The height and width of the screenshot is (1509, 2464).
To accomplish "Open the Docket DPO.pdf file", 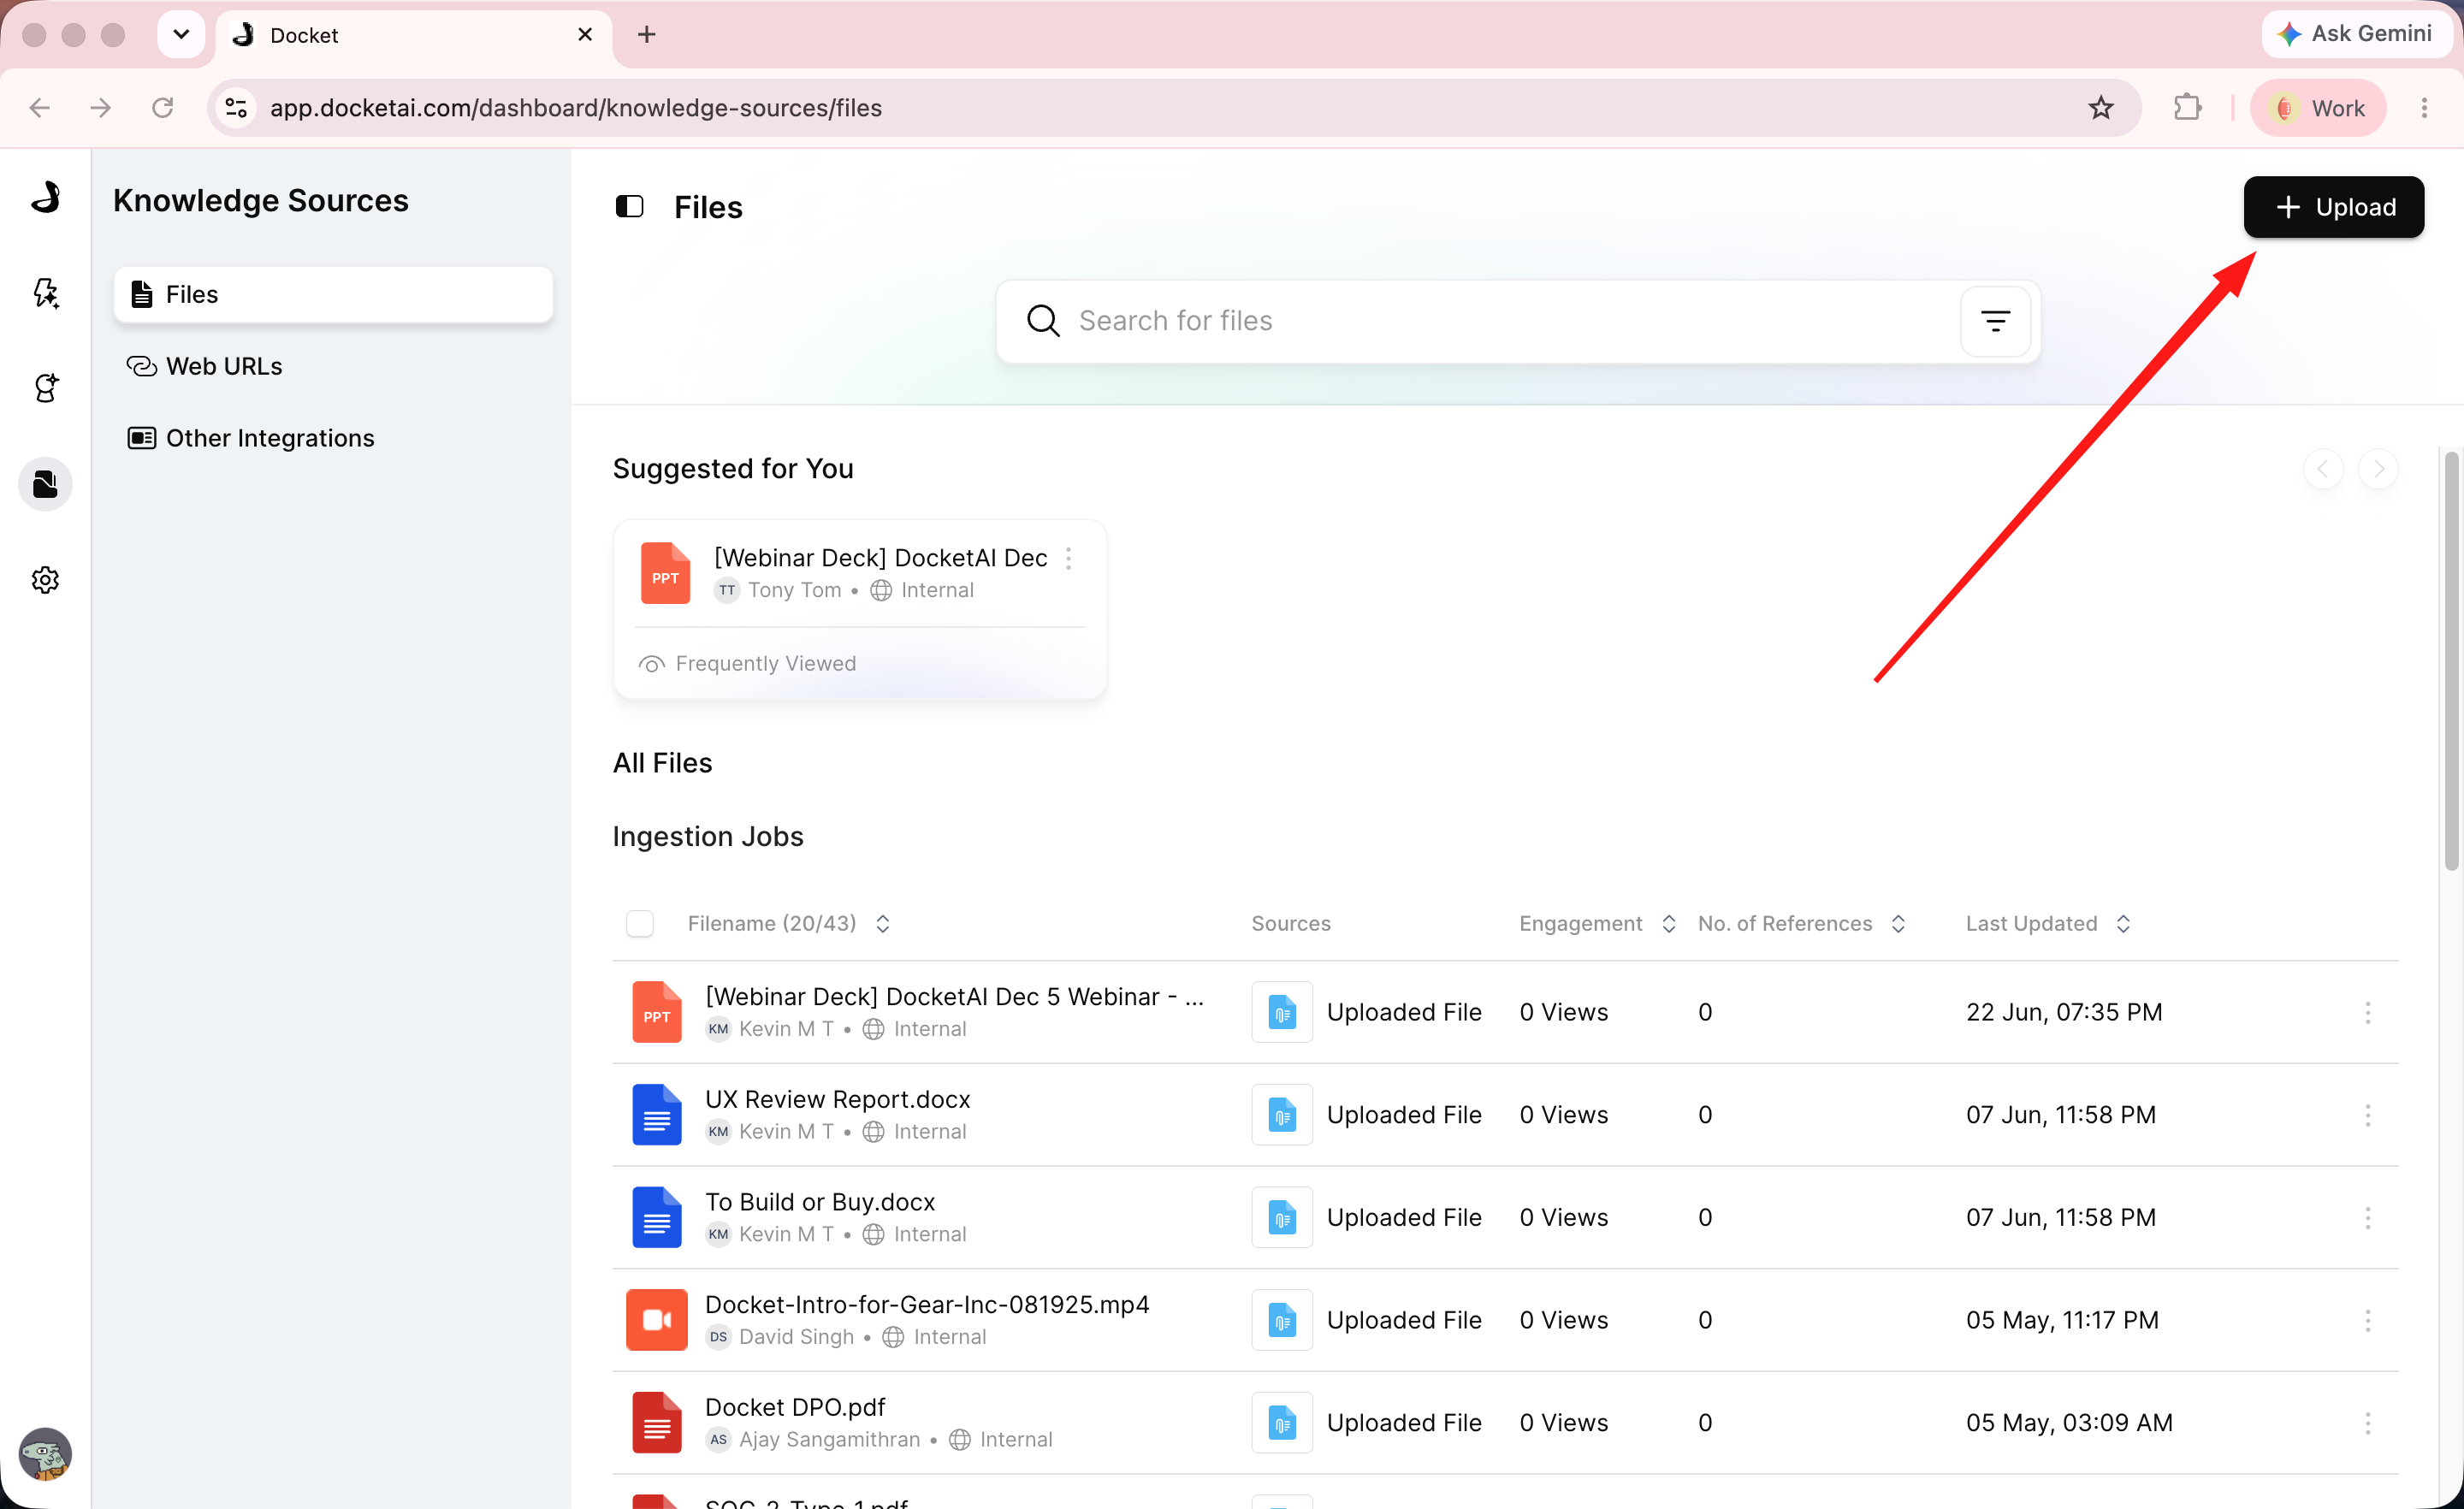I will 795,1407.
